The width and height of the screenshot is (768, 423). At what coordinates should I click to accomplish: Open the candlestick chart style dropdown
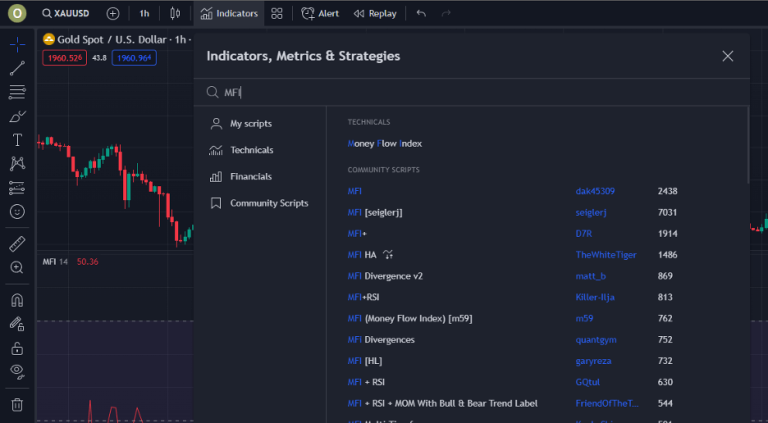pos(175,14)
